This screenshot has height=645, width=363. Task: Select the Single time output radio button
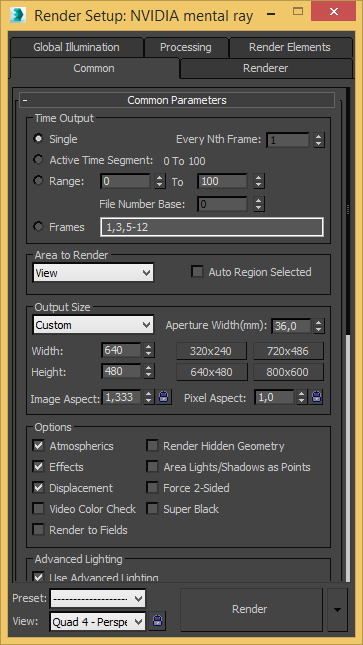(x=38, y=139)
